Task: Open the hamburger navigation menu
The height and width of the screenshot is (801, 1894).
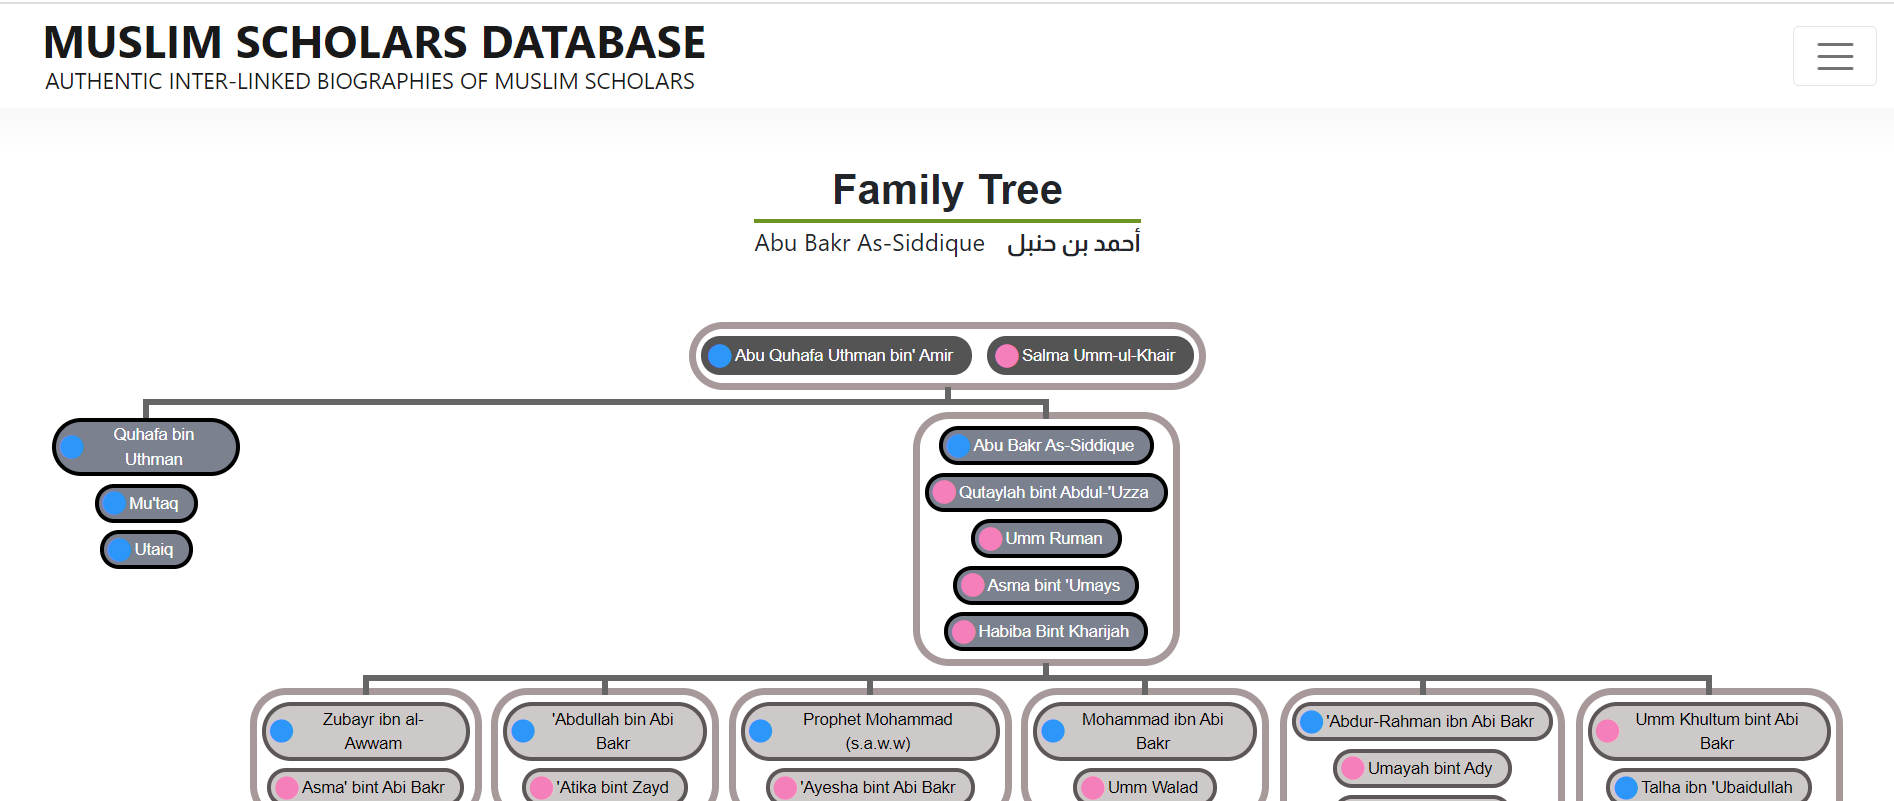Action: click(1834, 56)
